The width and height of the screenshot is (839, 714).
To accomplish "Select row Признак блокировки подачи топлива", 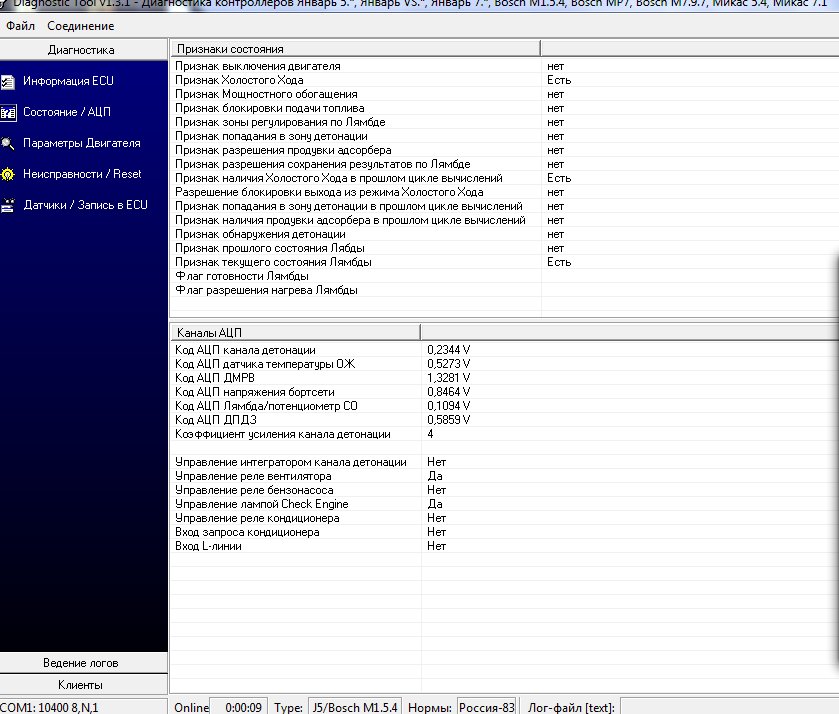I will (x=504, y=108).
